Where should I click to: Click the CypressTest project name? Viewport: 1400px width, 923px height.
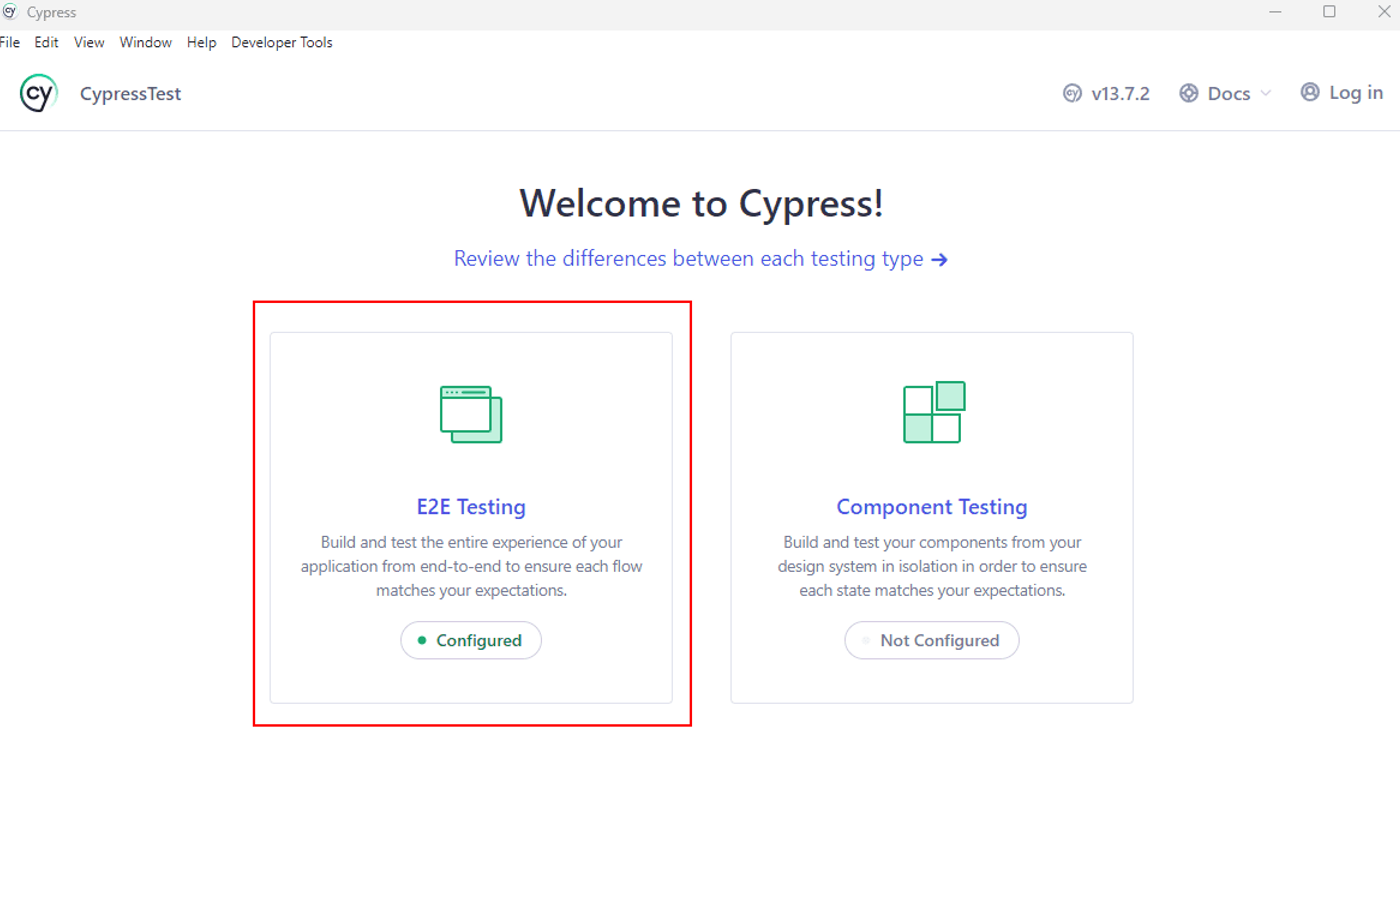tap(130, 94)
